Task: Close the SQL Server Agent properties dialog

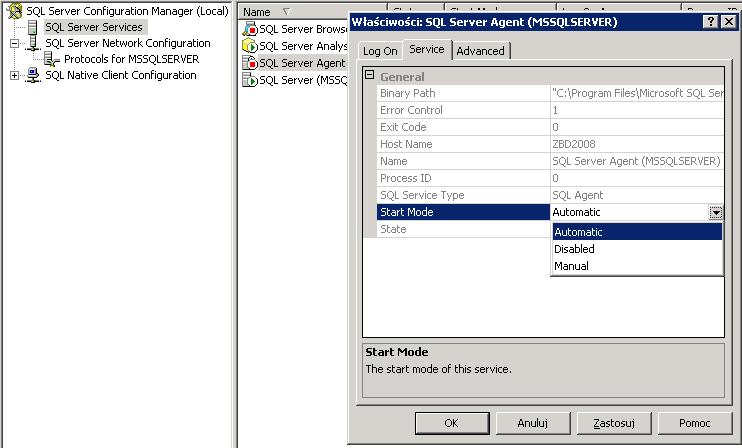Action: point(729,22)
